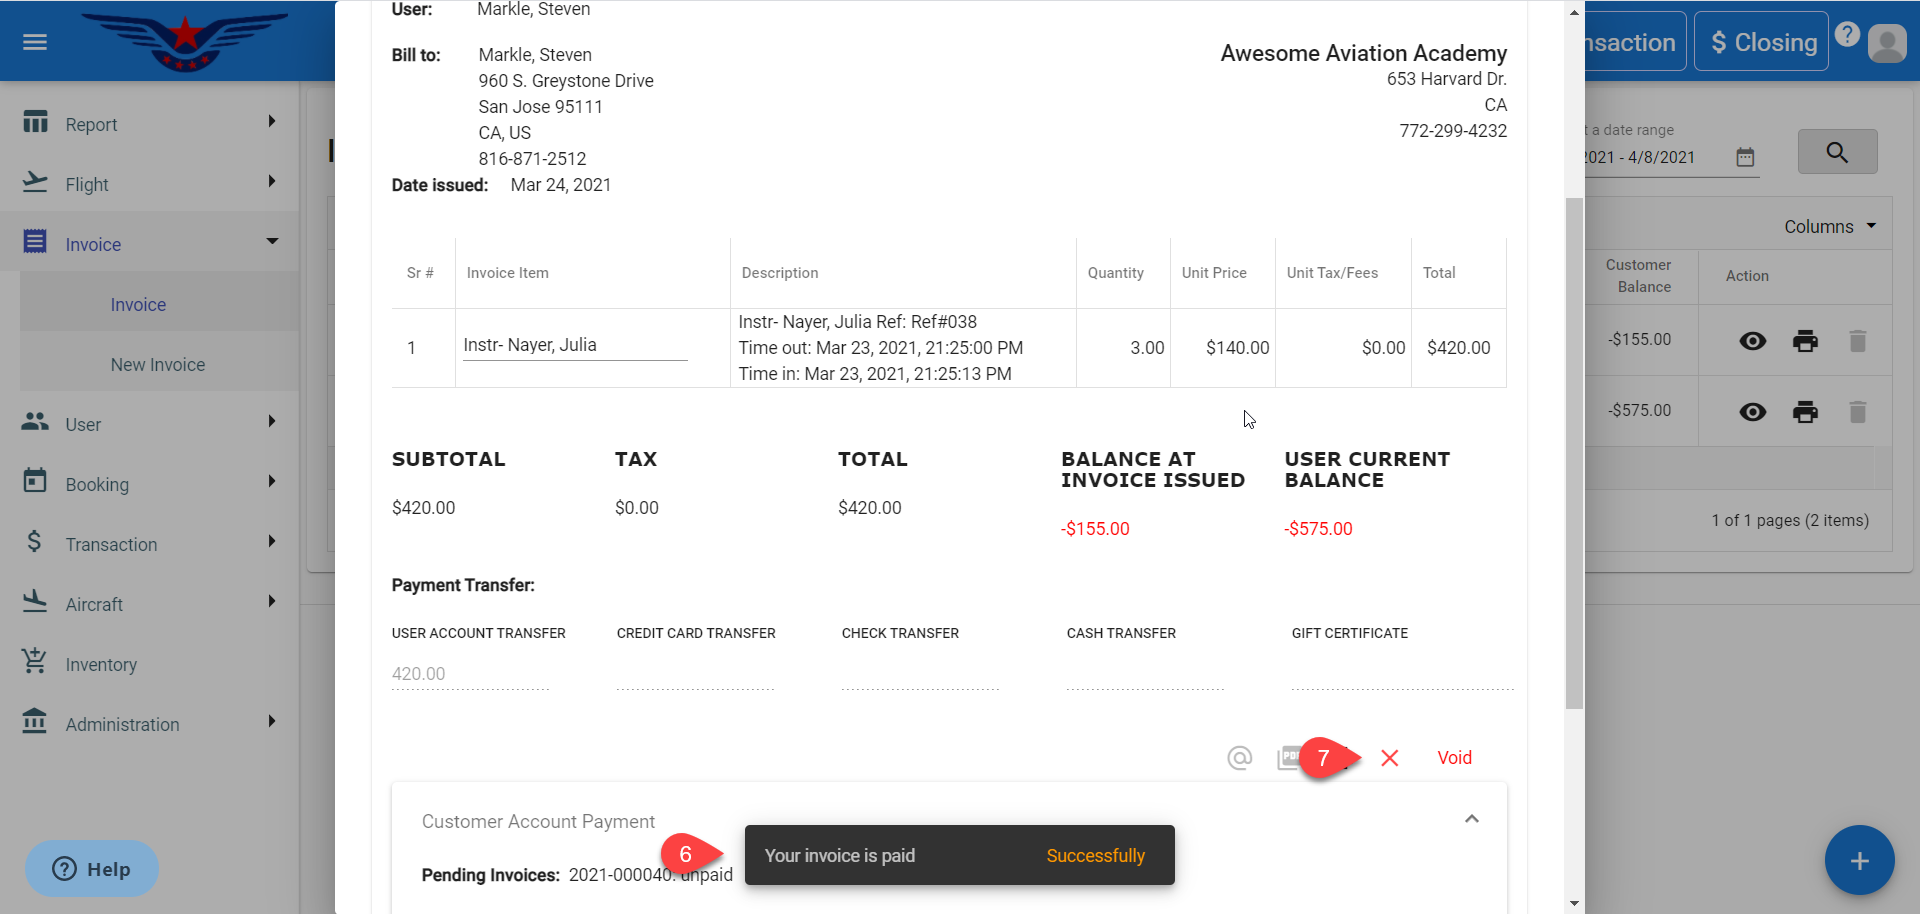Image resolution: width=1920 pixels, height=914 pixels.
Task: Print the invoice with -$155.00 balance
Action: tap(1805, 341)
